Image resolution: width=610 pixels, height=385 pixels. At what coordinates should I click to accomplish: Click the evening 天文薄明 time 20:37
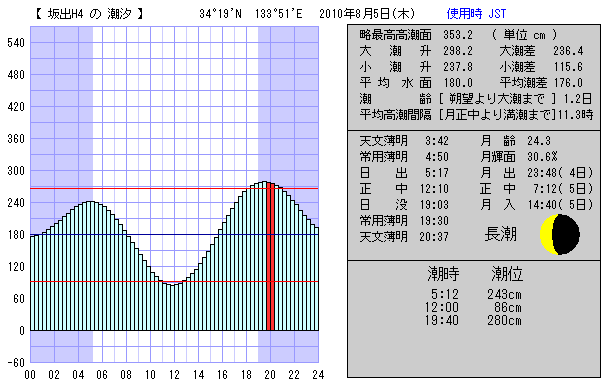(x=434, y=236)
